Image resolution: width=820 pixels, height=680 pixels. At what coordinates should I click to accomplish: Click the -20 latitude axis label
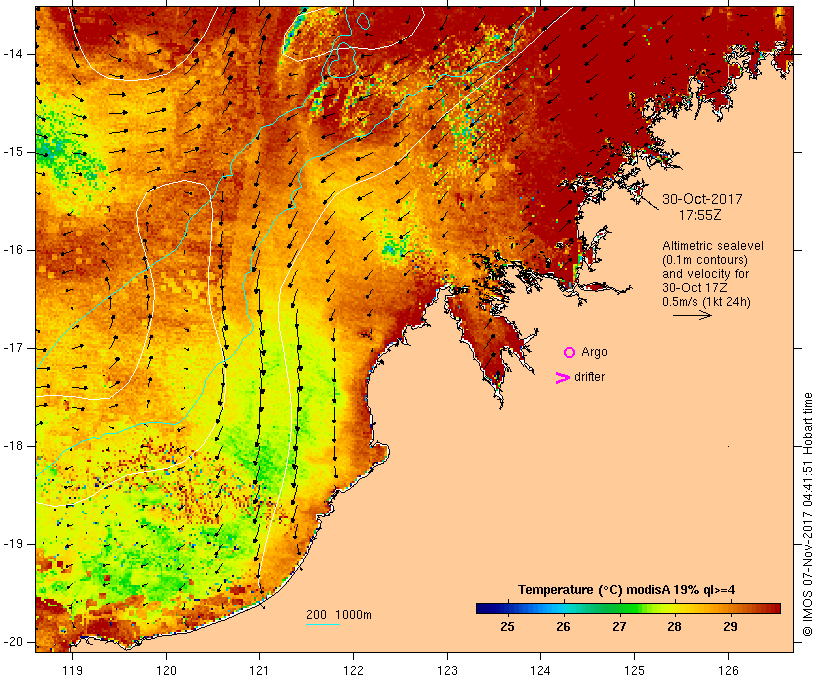(x=13, y=642)
